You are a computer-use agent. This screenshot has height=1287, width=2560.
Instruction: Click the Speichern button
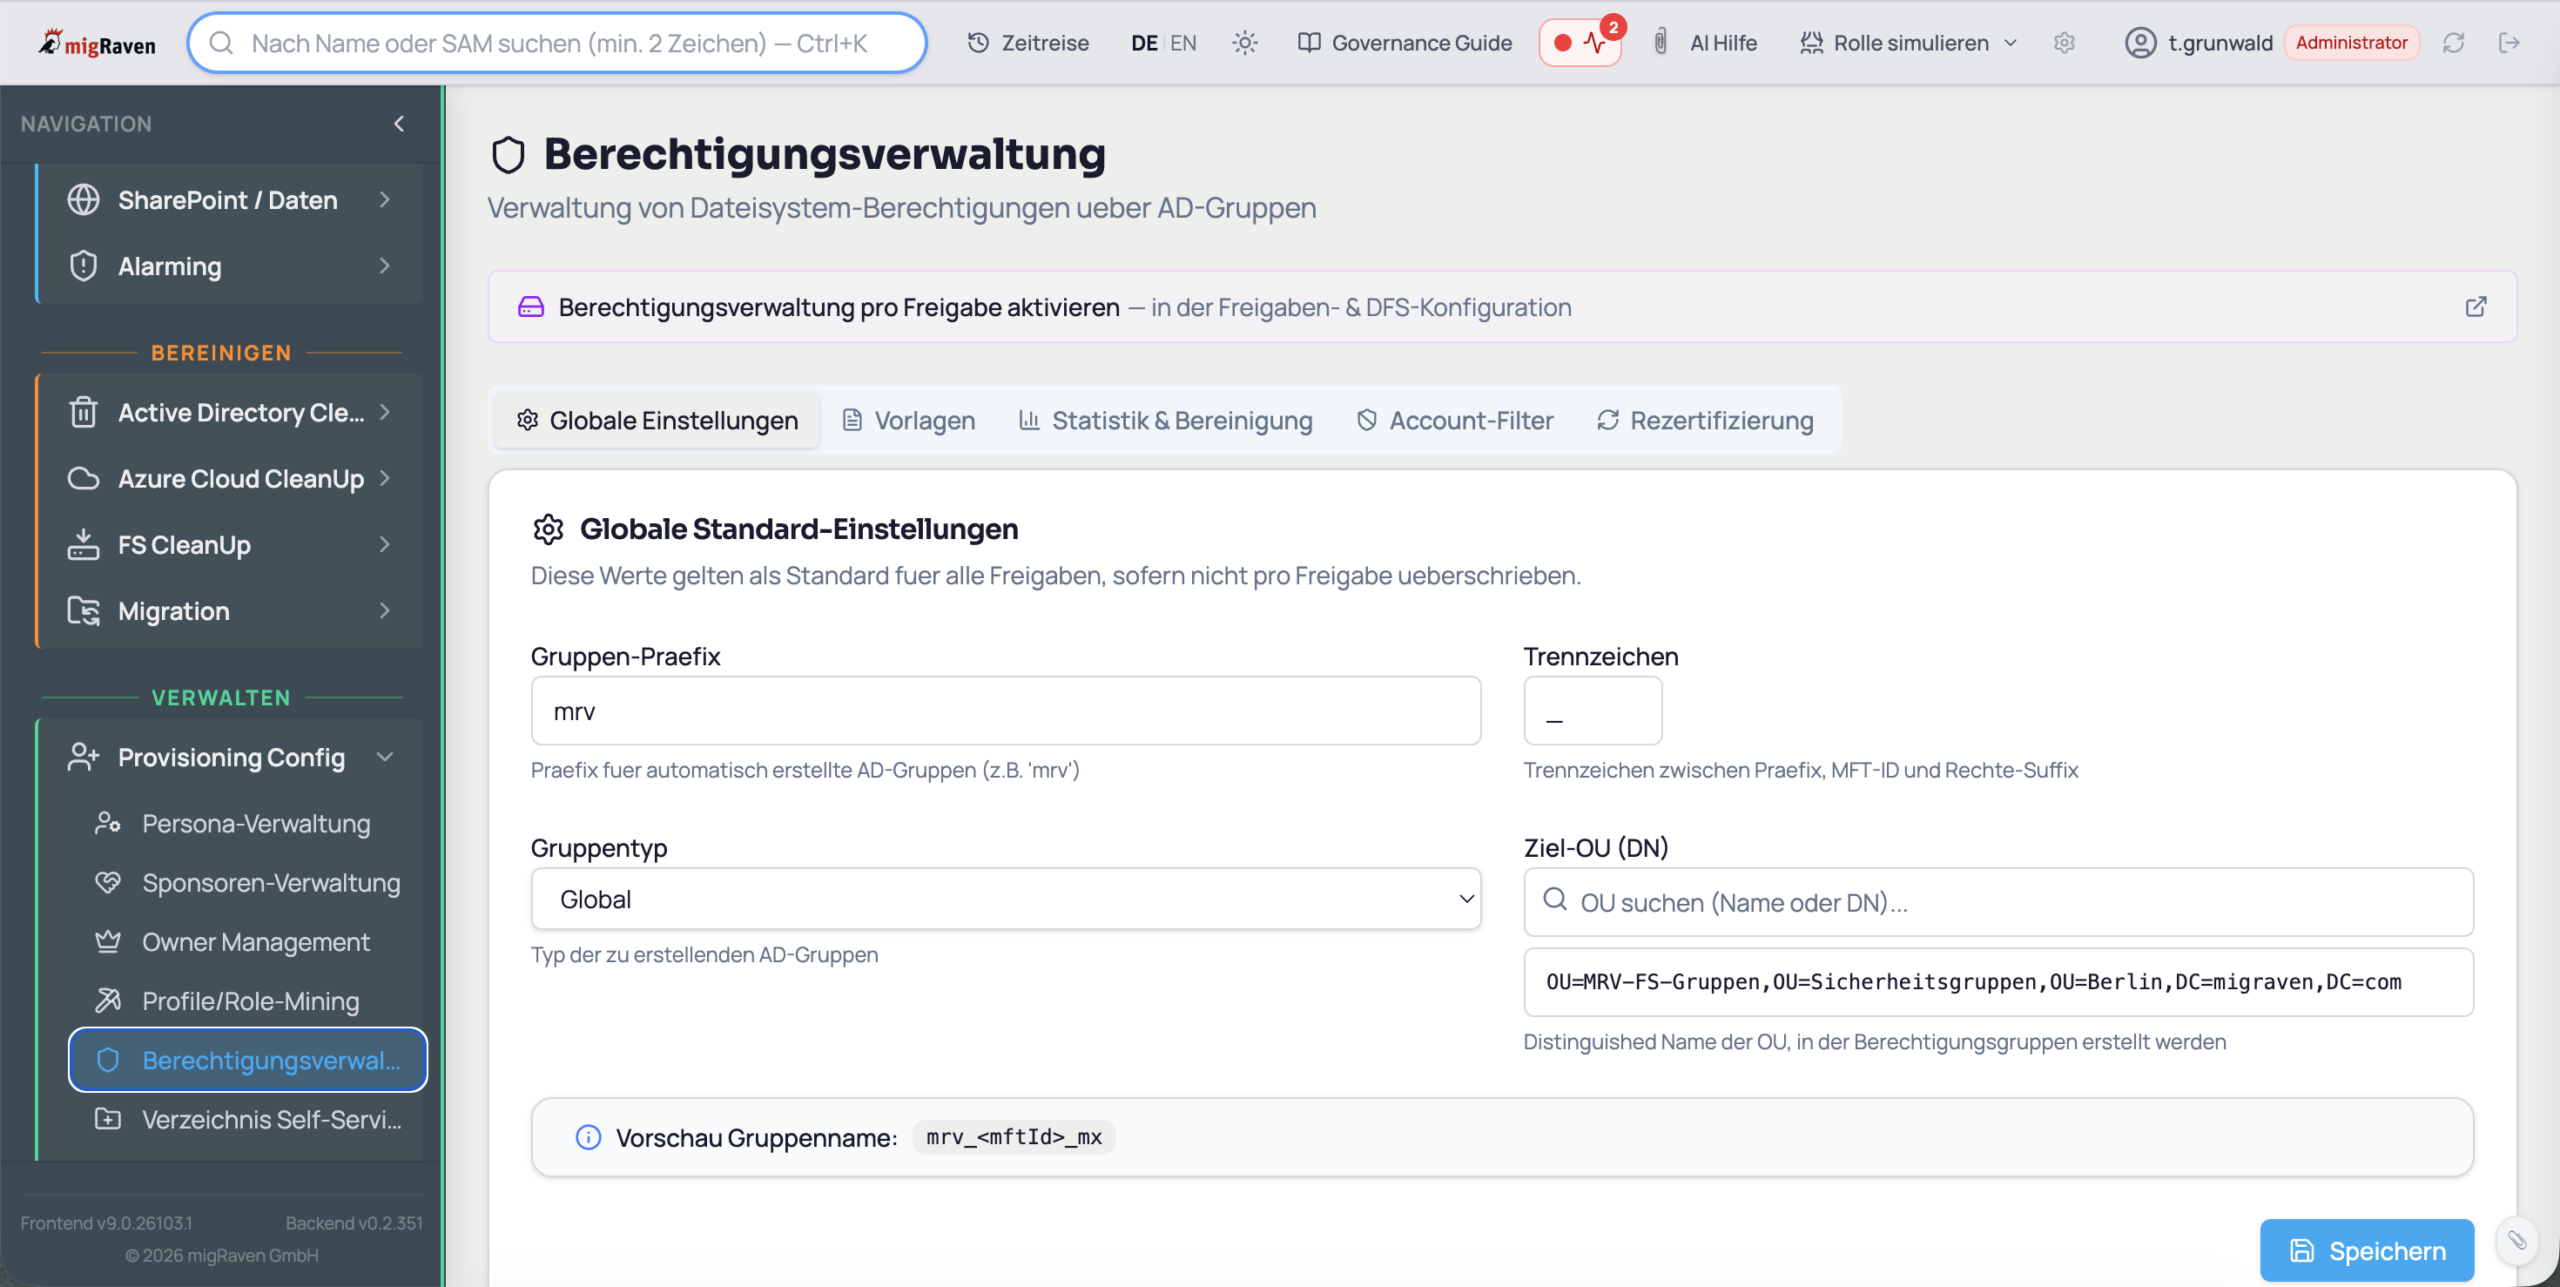coord(2366,1250)
